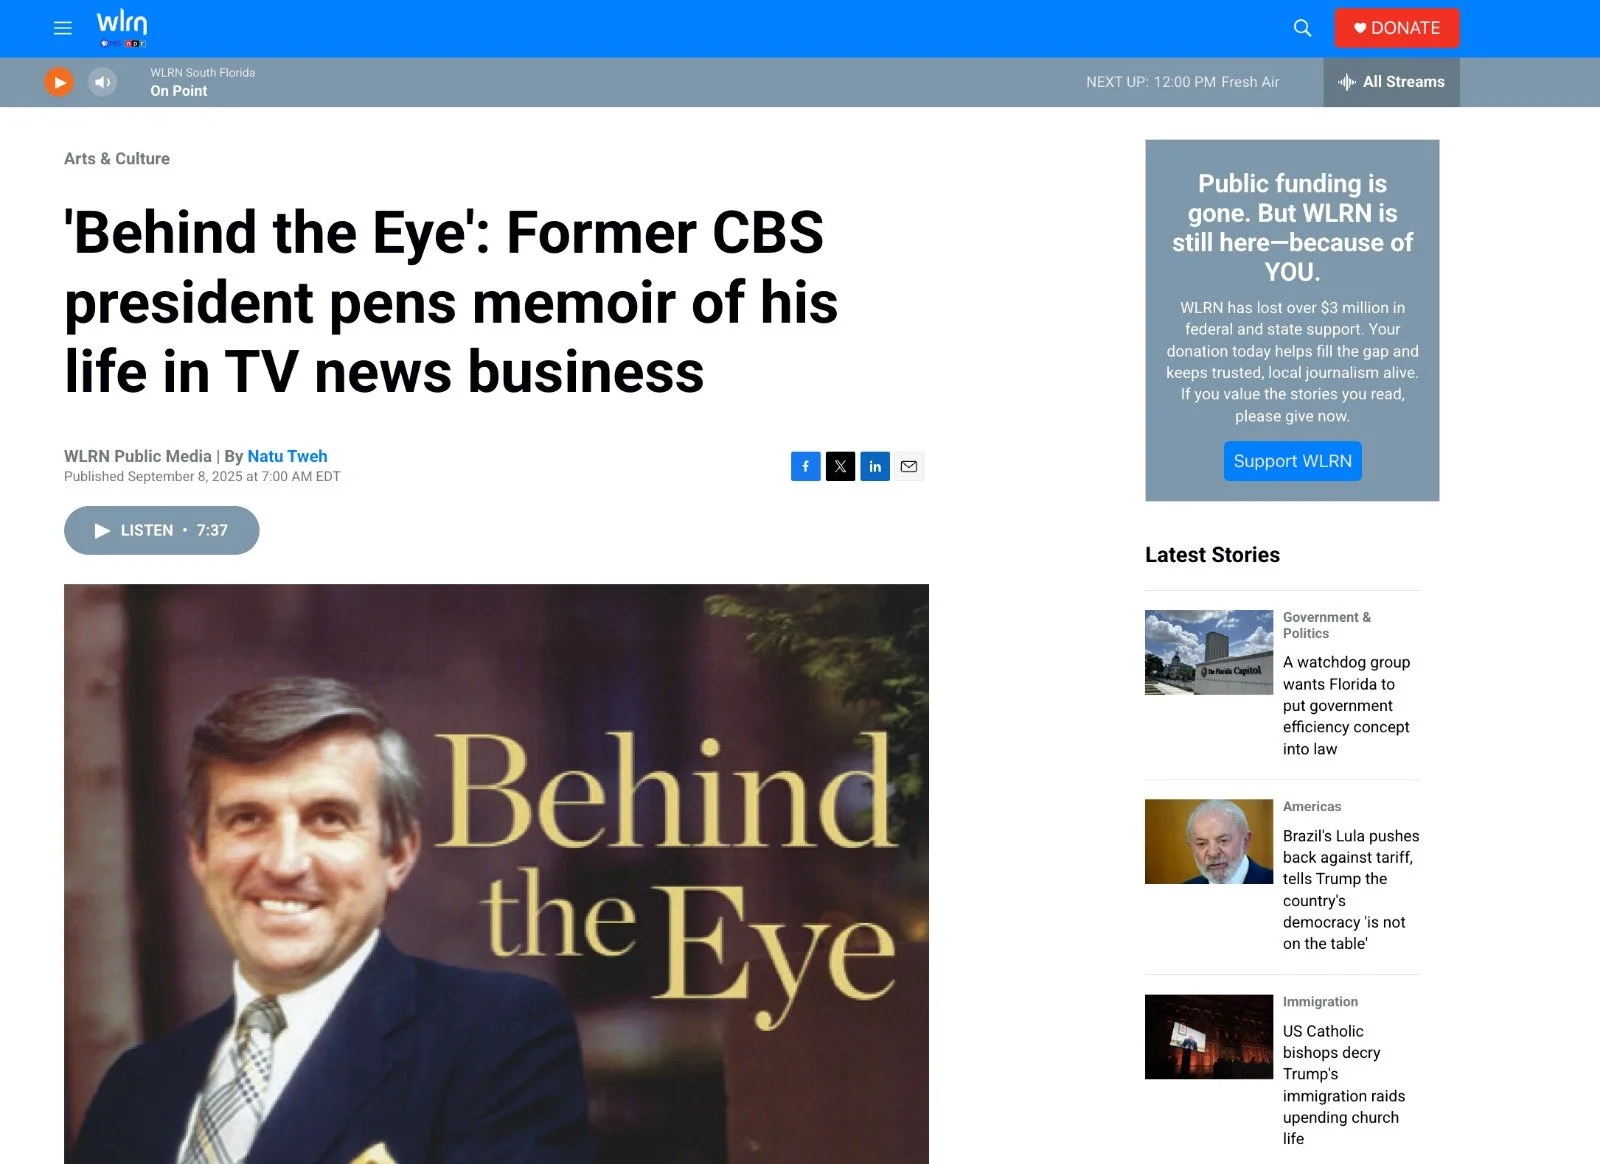Share article on Facebook
The height and width of the screenshot is (1164, 1600).
click(x=806, y=466)
